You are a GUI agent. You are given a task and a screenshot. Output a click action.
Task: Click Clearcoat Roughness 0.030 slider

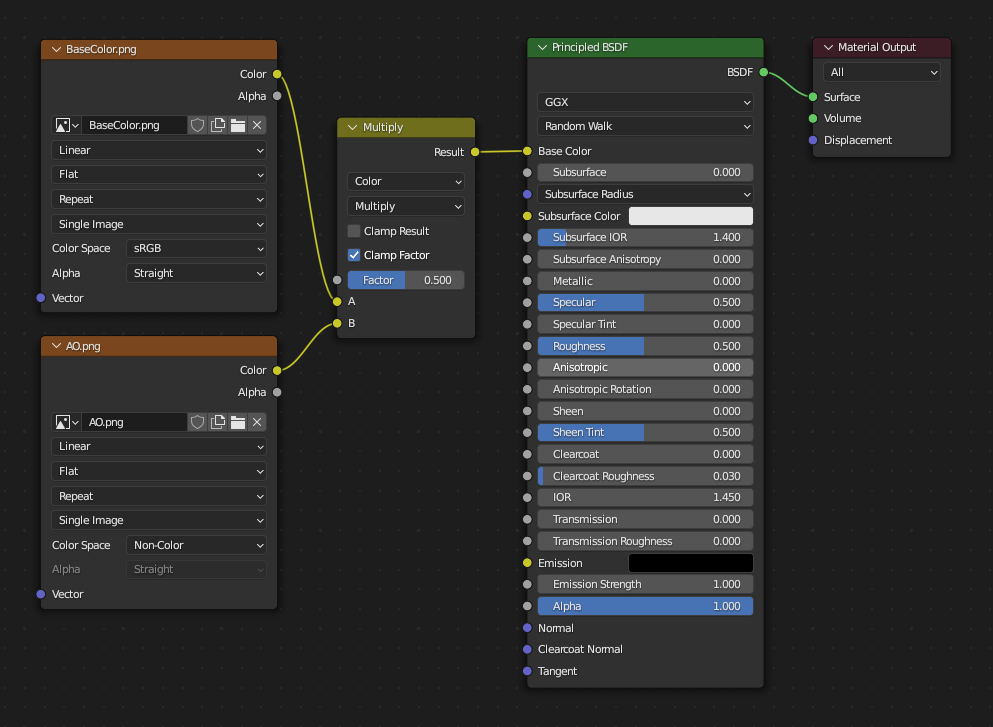coord(645,476)
